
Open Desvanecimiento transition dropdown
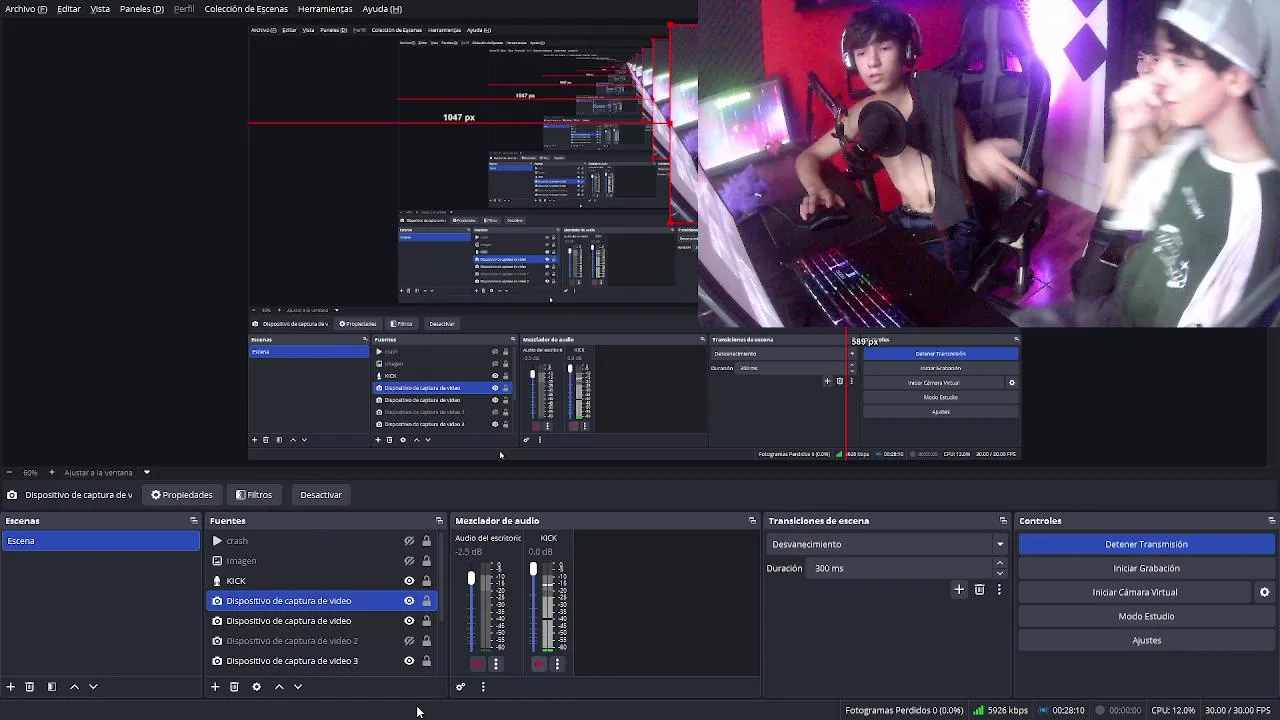(887, 544)
